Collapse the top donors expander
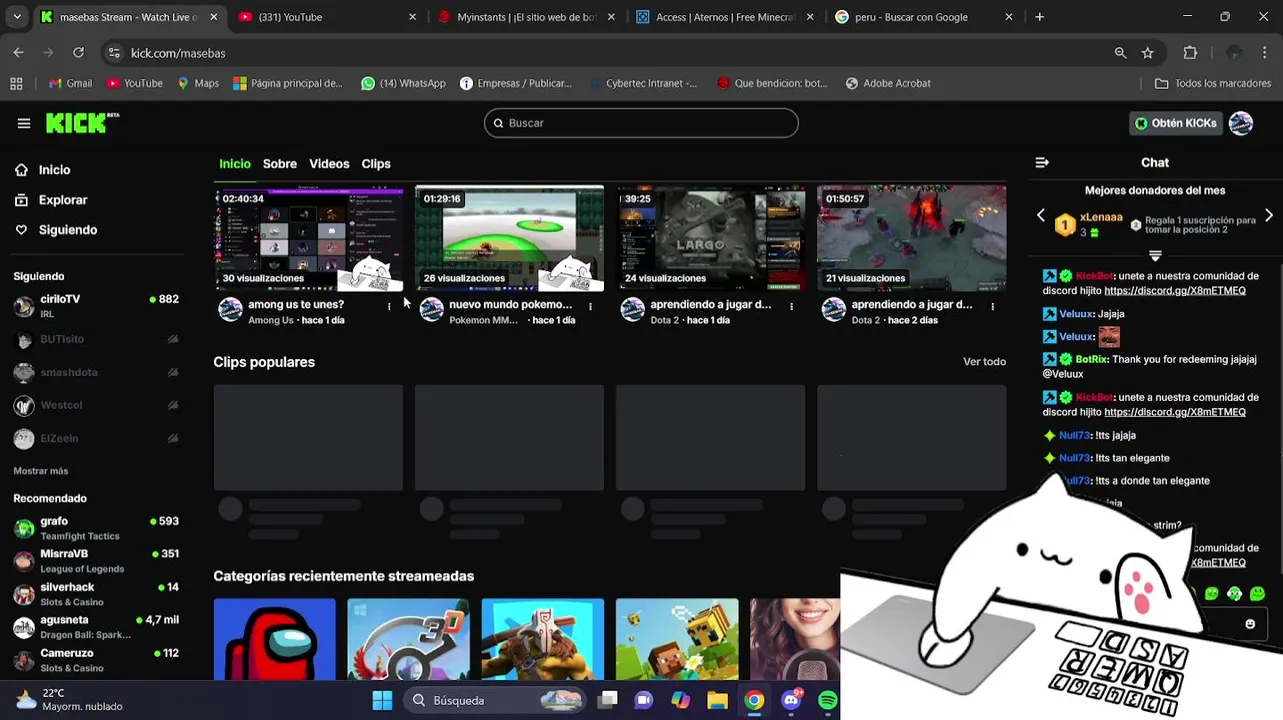This screenshot has width=1283, height=720. pos(1155,256)
